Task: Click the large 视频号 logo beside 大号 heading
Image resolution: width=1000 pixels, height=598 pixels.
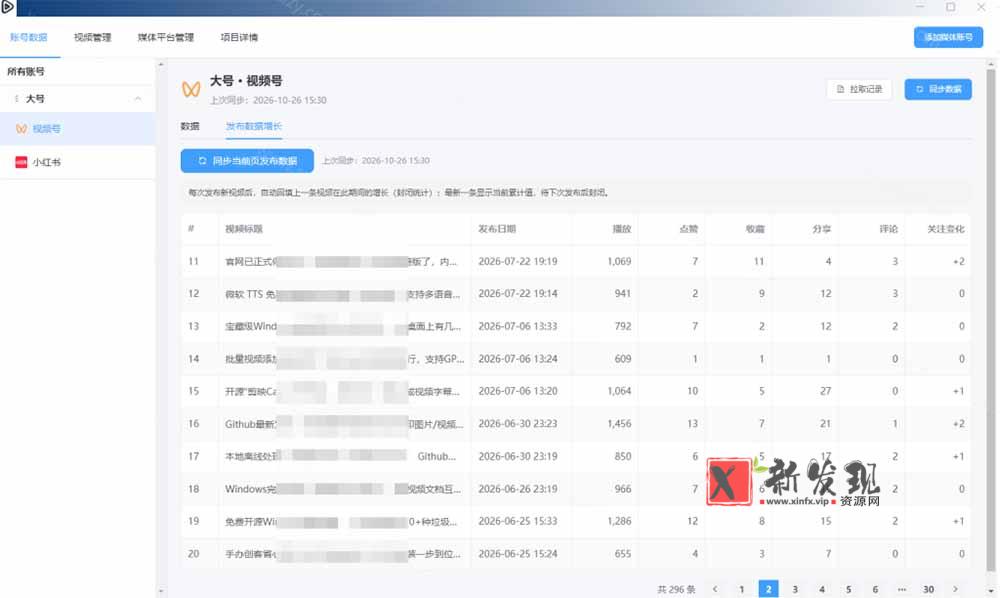Action: pos(191,89)
